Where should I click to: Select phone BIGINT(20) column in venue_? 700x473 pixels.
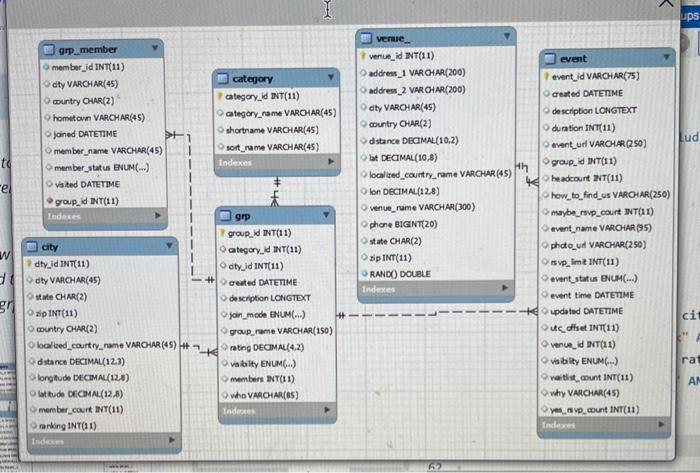coord(403,224)
